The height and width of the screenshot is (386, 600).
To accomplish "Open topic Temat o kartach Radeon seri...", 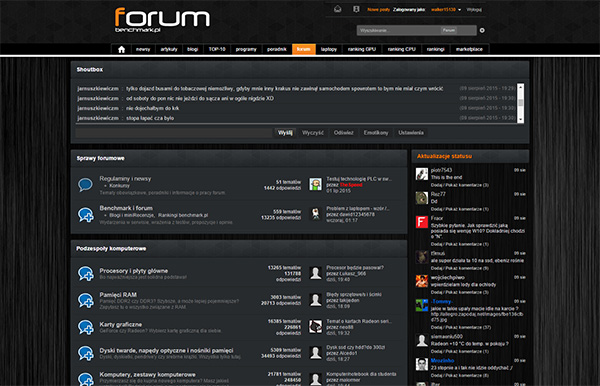I will [x=359, y=321].
